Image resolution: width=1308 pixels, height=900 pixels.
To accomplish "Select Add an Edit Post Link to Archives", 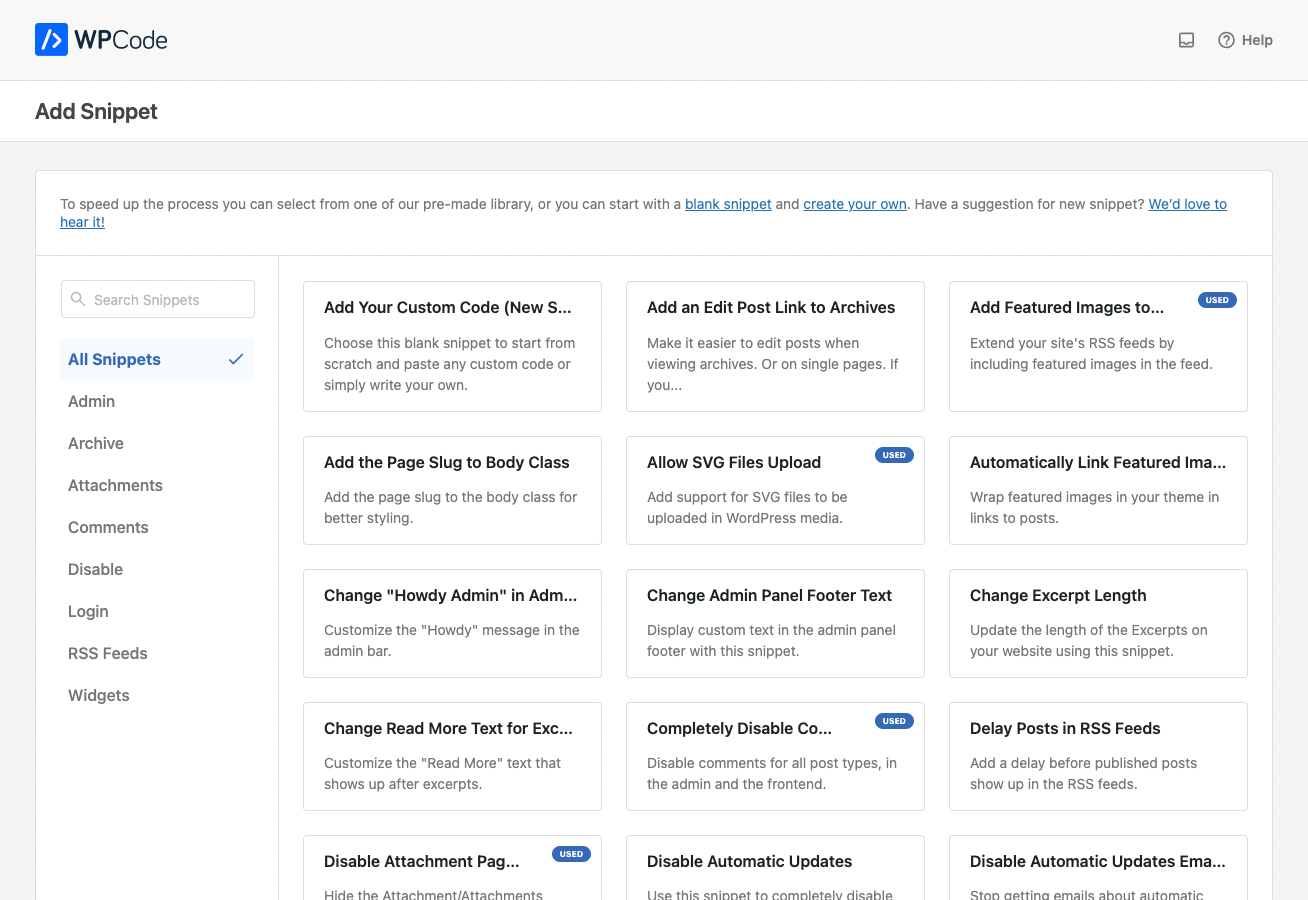I will click(775, 346).
